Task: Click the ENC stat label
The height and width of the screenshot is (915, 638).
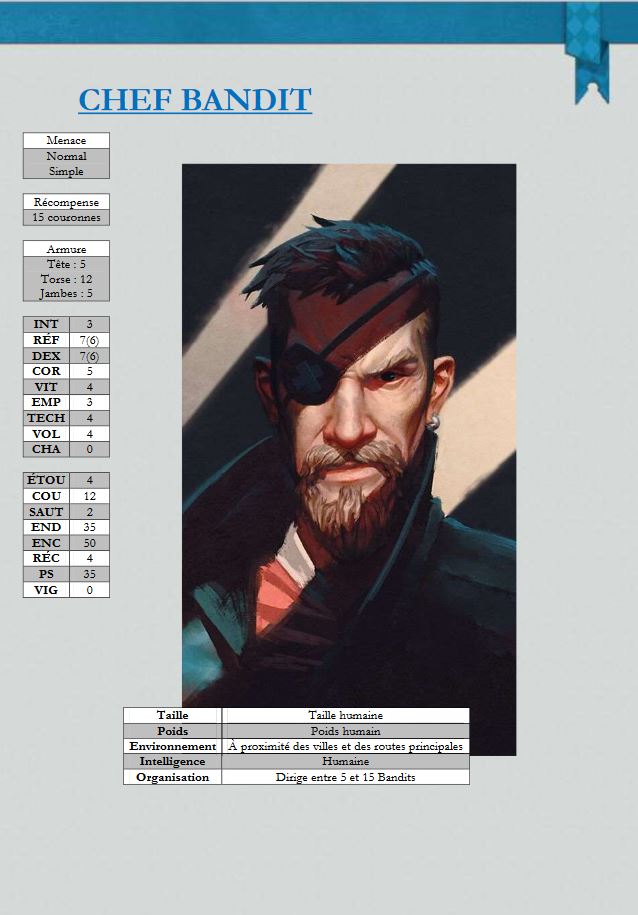Action: tap(46, 543)
